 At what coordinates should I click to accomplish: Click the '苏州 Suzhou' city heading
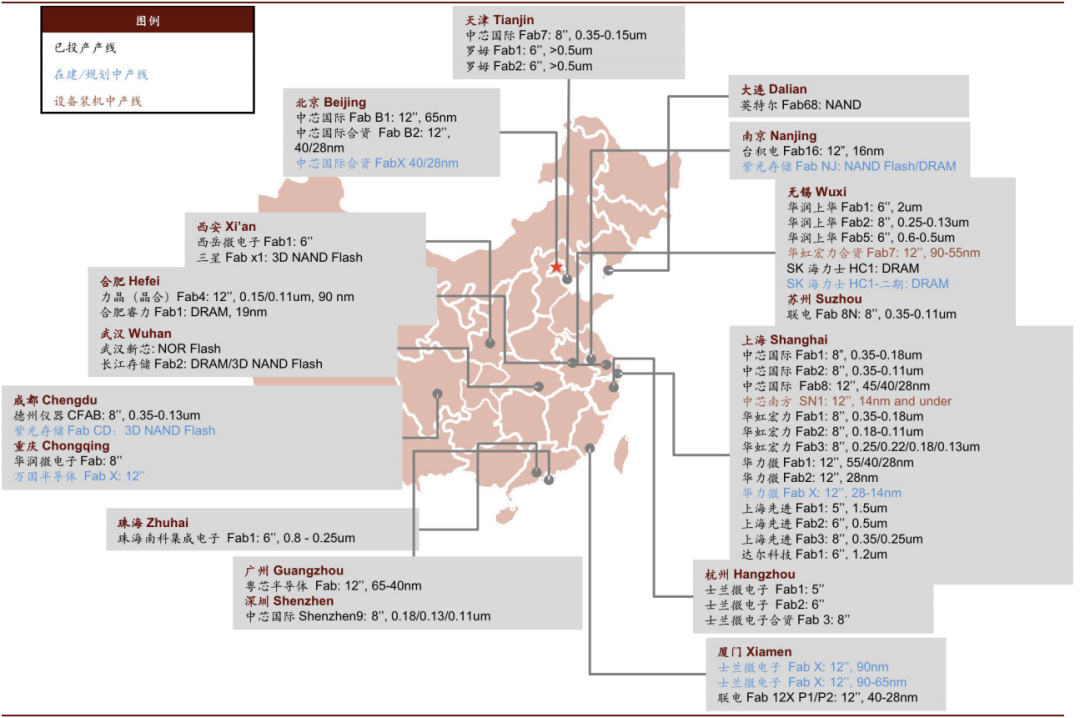(x=824, y=299)
